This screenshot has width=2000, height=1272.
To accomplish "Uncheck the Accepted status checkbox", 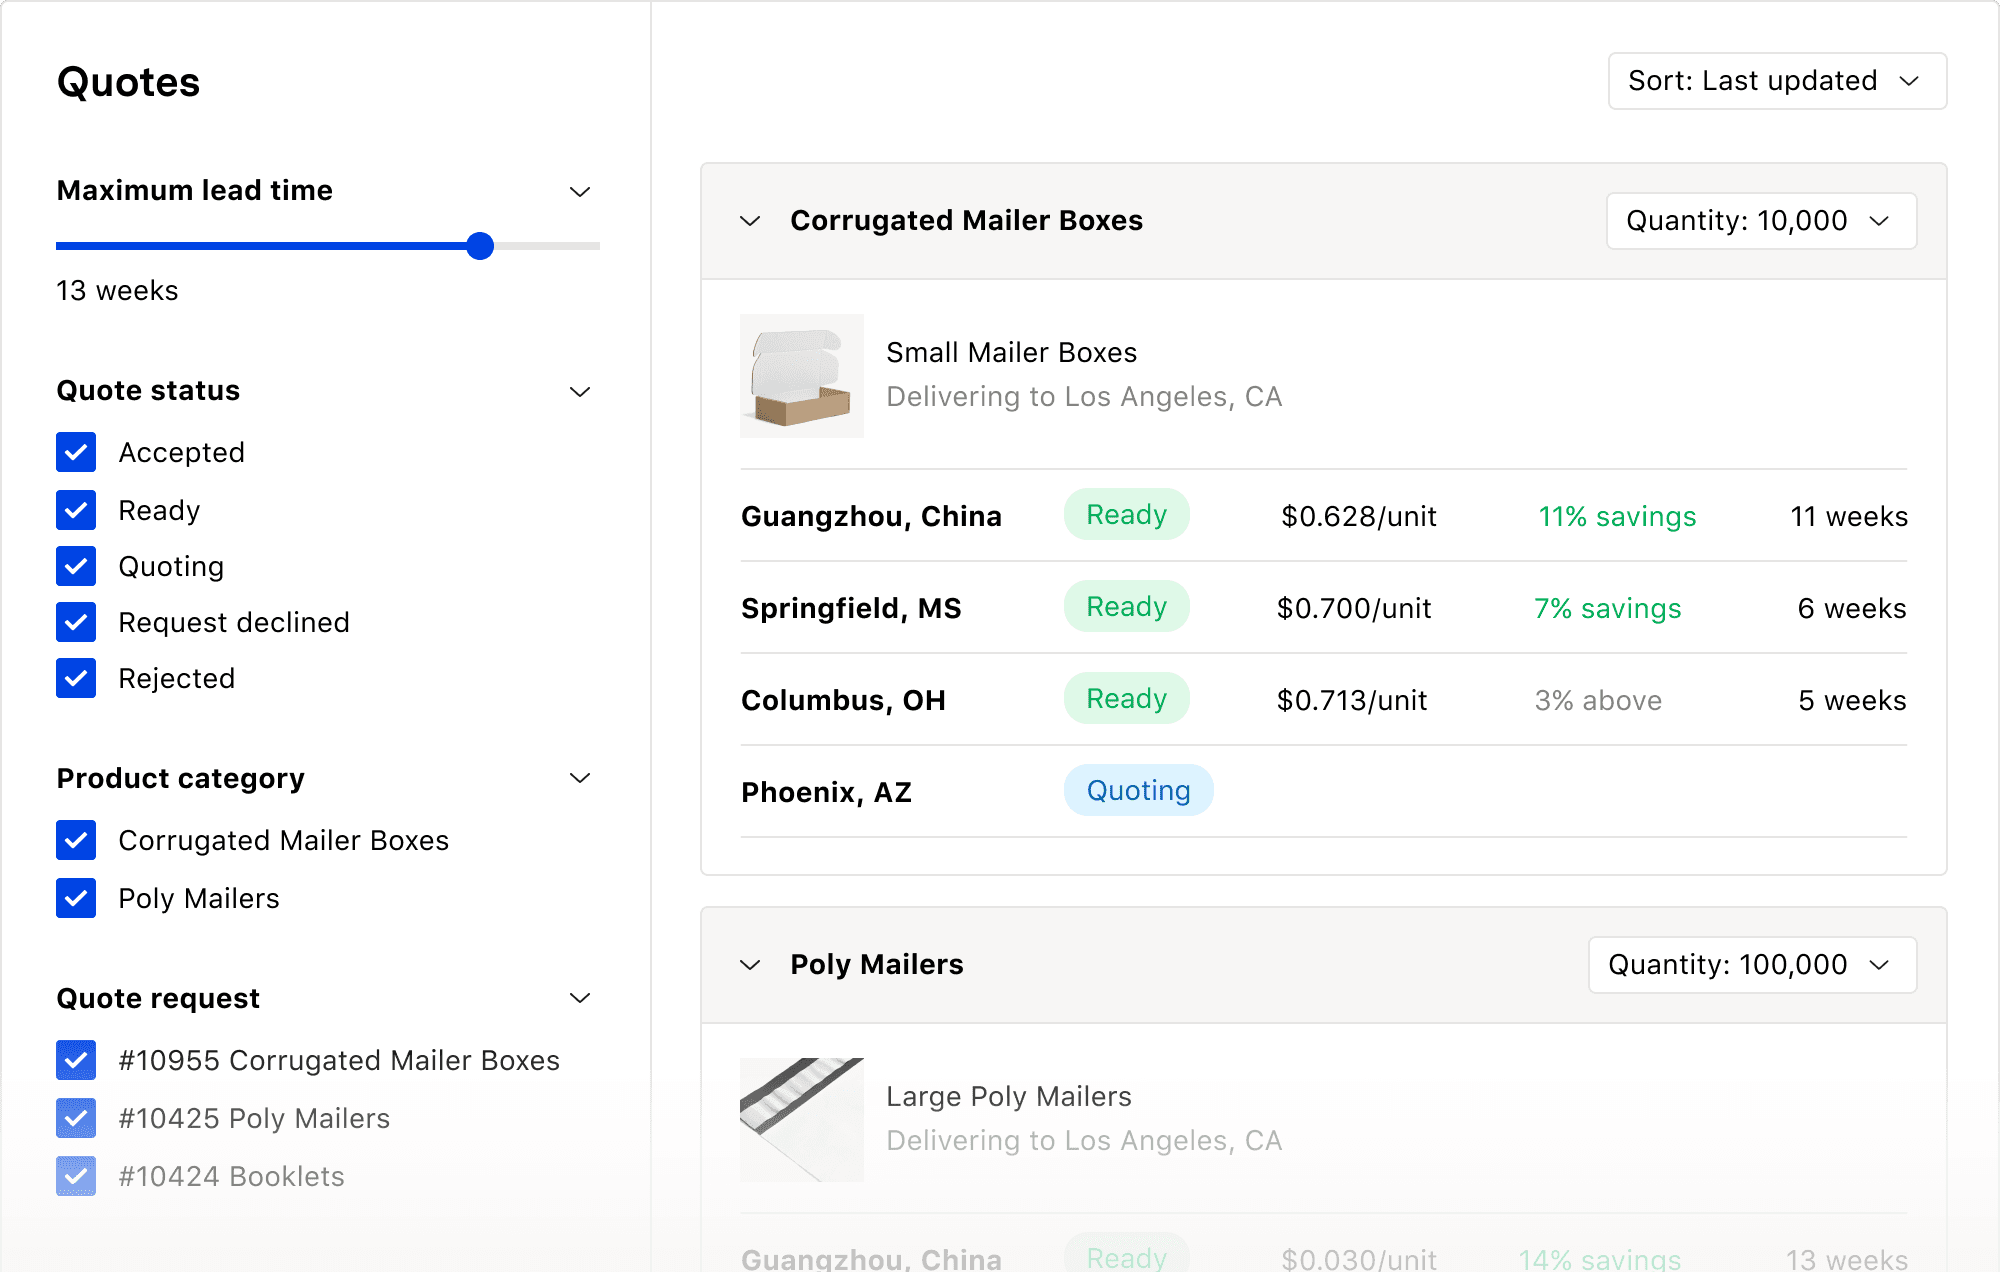I will coord(76,452).
